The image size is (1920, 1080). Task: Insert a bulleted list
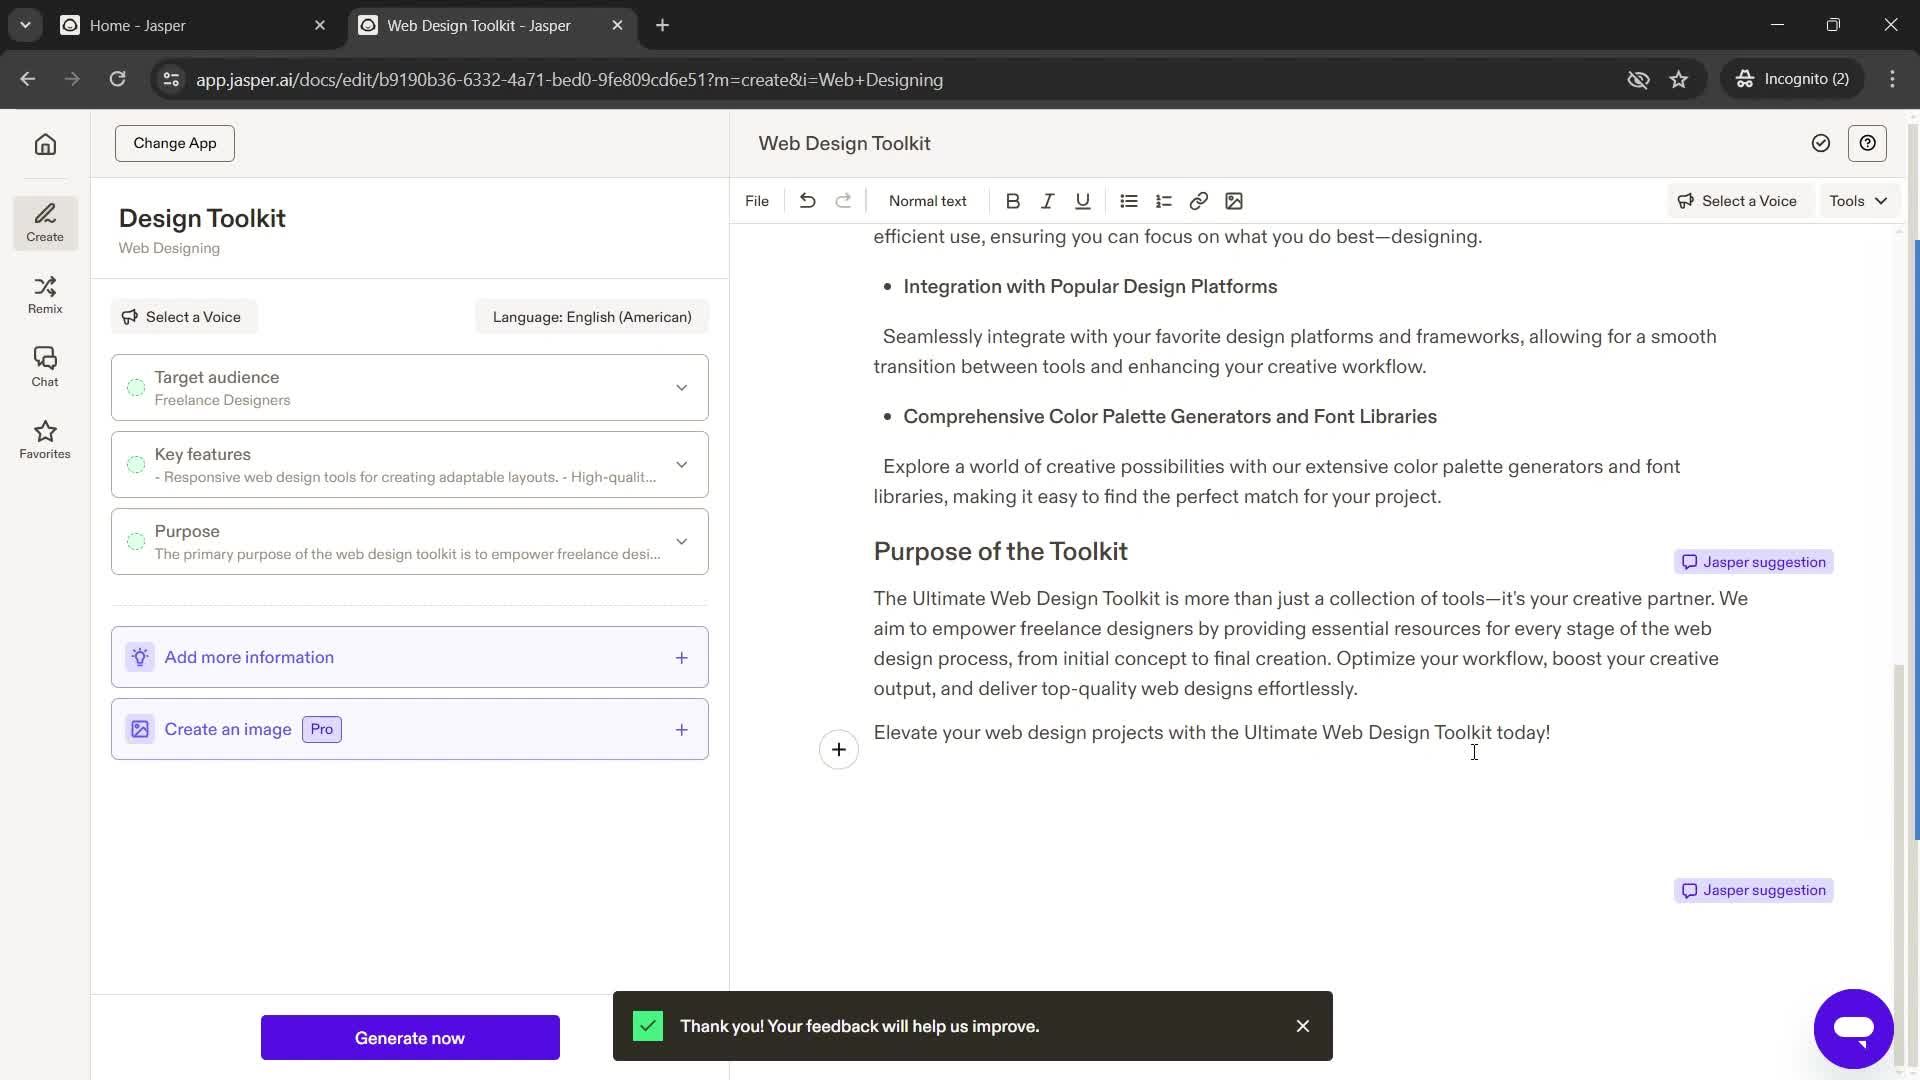coord(1129,201)
